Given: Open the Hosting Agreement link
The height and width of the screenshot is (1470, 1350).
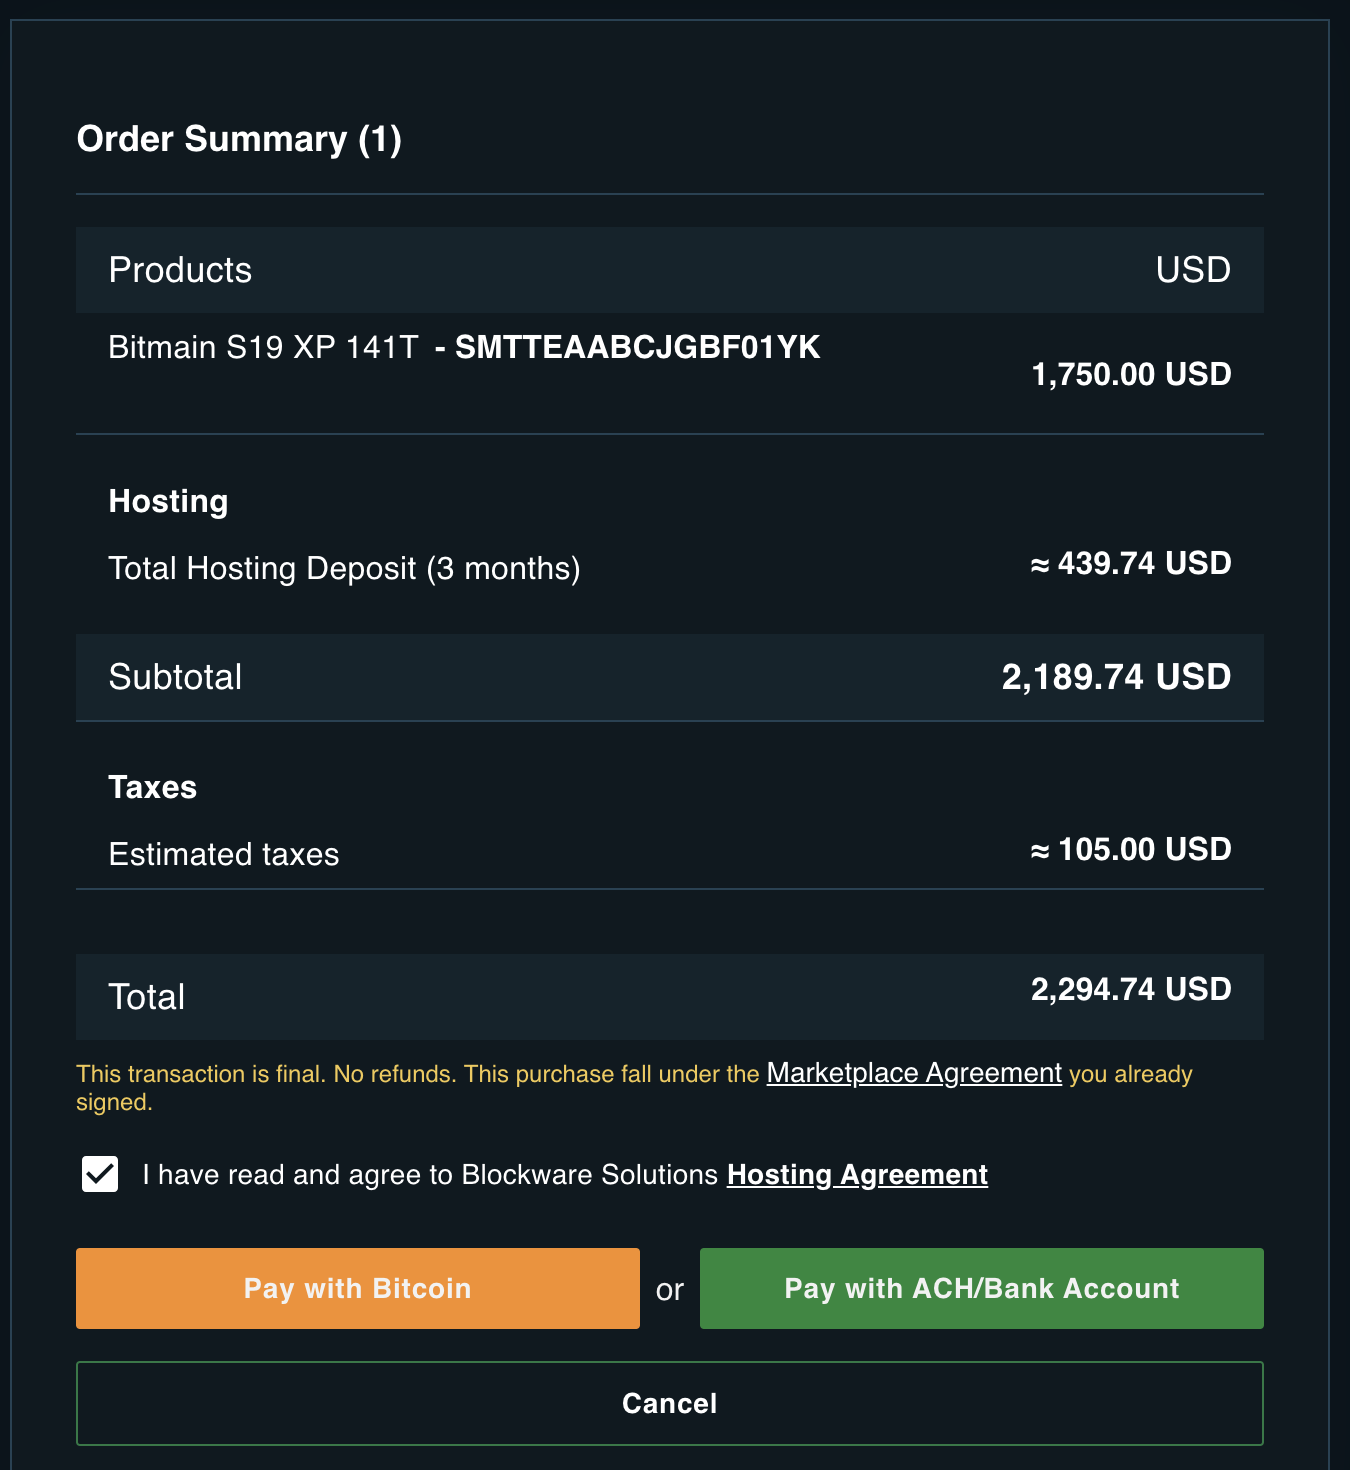Looking at the screenshot, I should pos(857,1174).
